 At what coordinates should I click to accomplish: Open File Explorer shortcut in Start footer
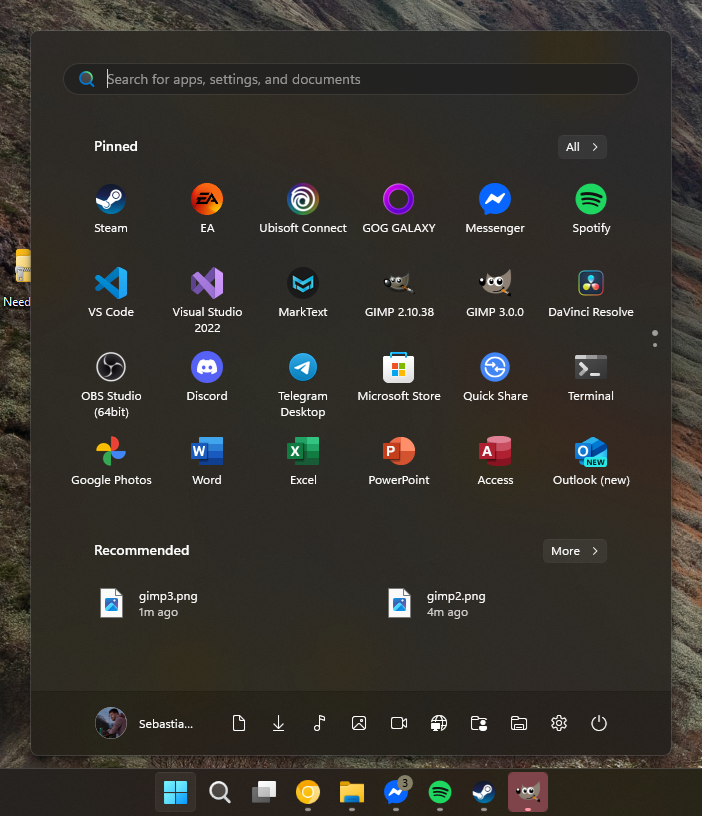point(519,723)
